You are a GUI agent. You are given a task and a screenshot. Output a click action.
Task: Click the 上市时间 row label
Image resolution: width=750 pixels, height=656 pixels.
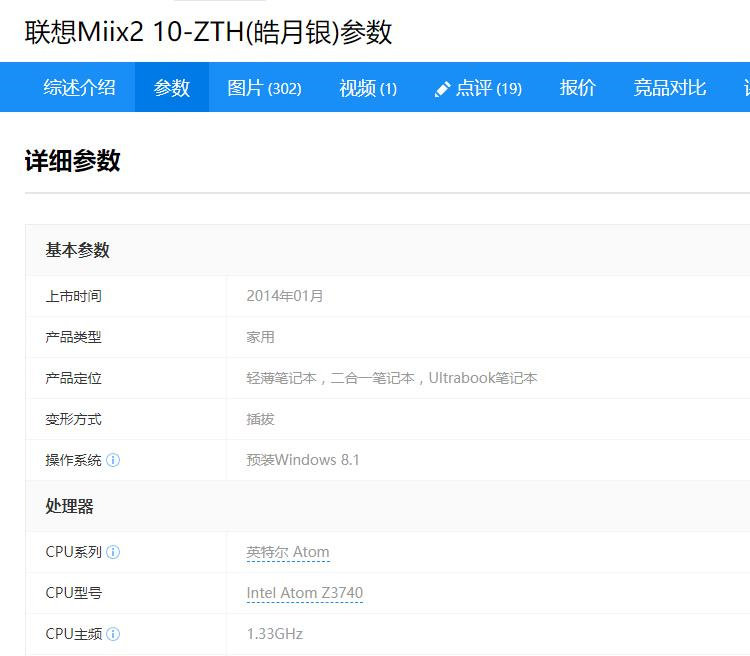73,296
